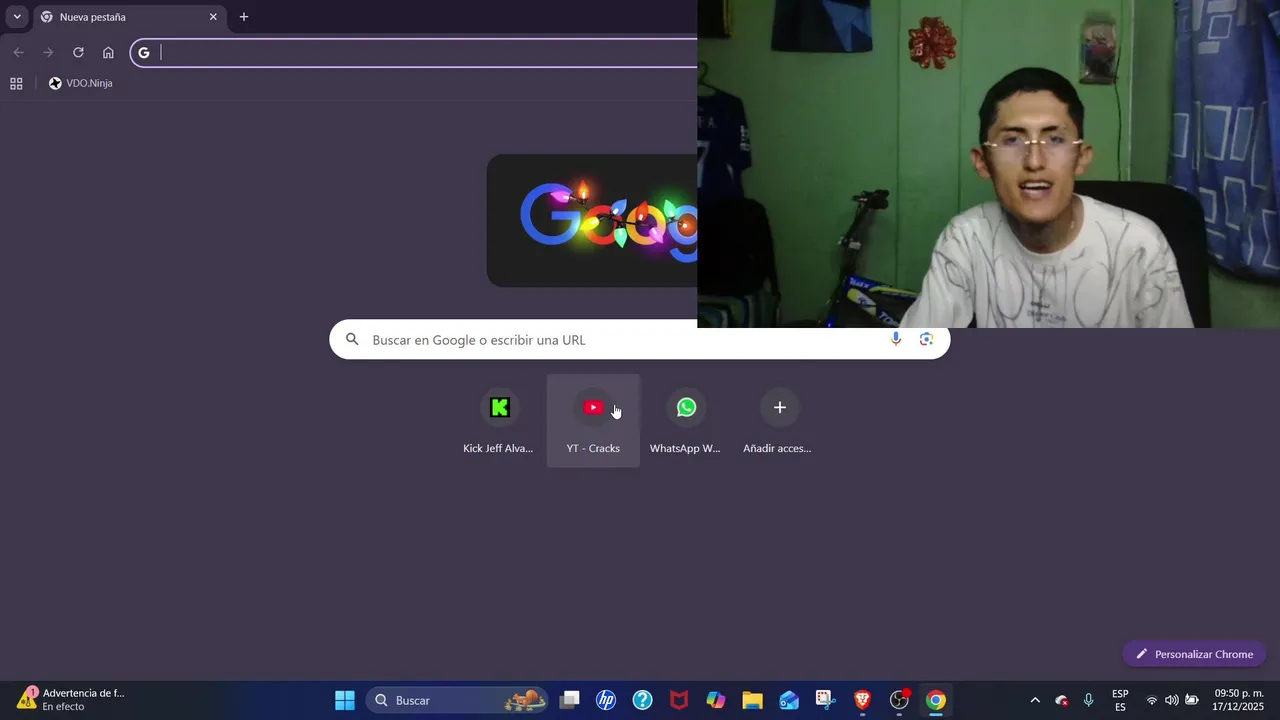Open Snipping Tool from taskbar

click(x=826, y=700)
